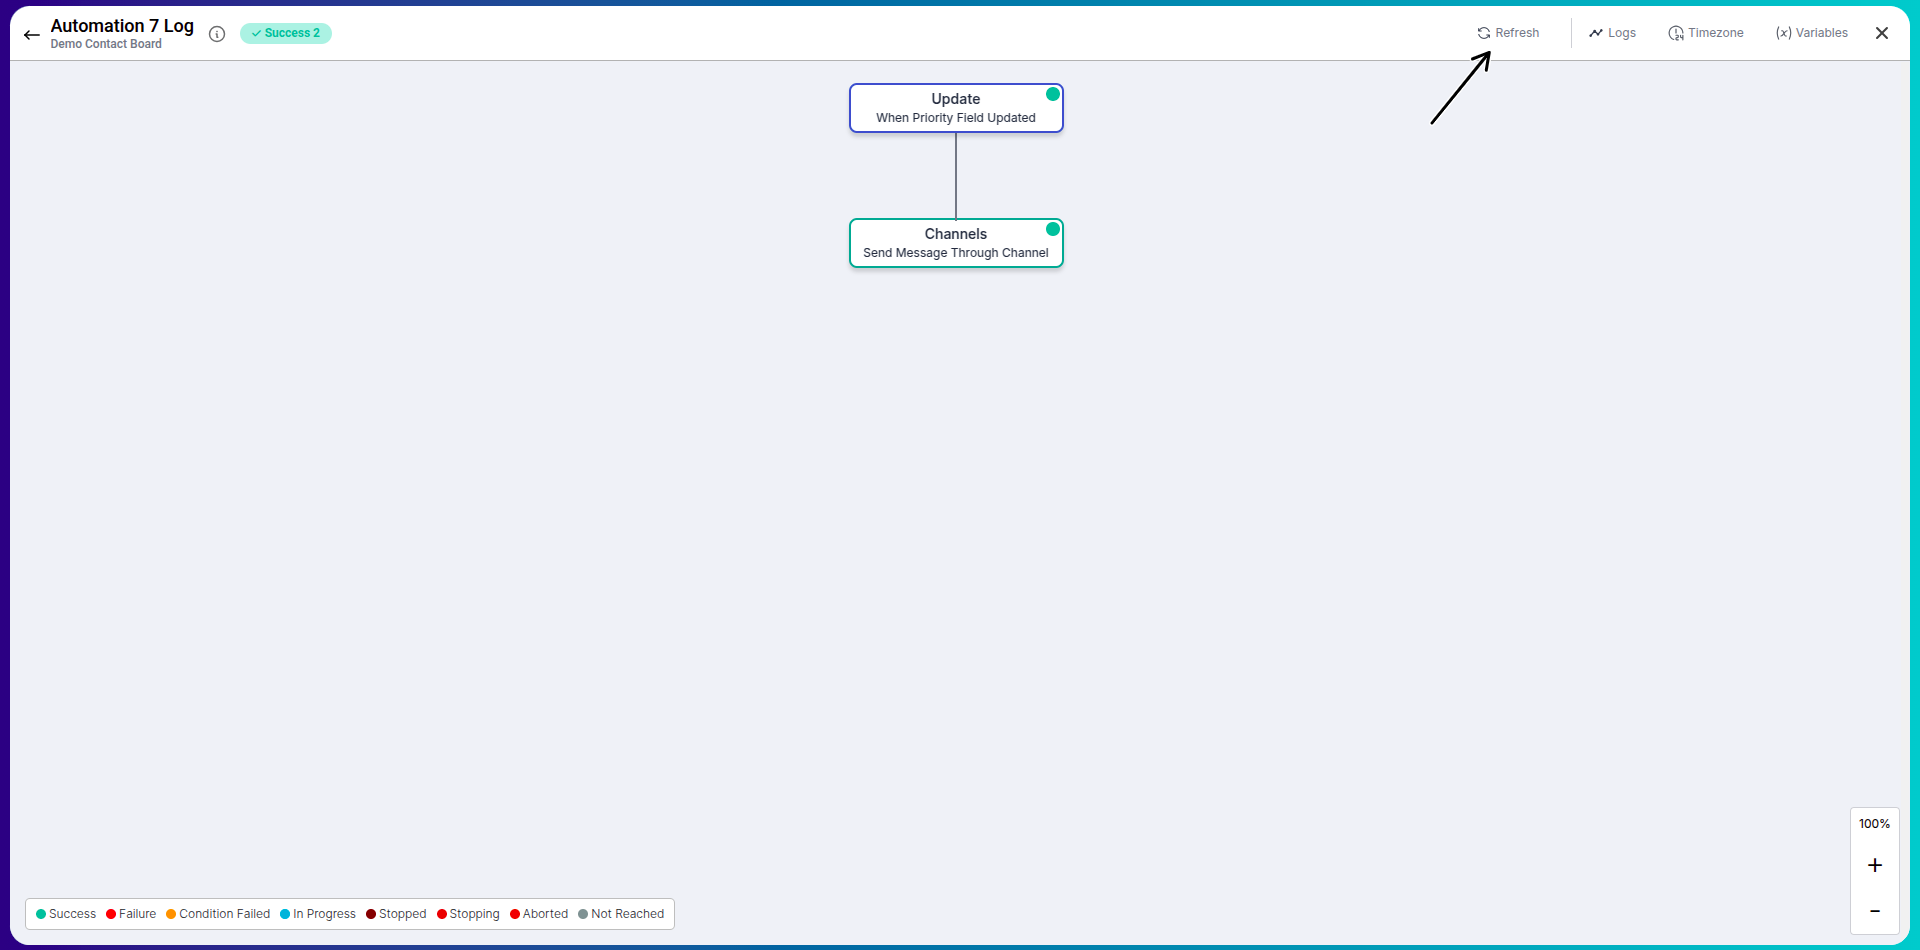Click the Stopping legend entry
Viewport: 1920px width, 950px height.
(x=468, y=914)
